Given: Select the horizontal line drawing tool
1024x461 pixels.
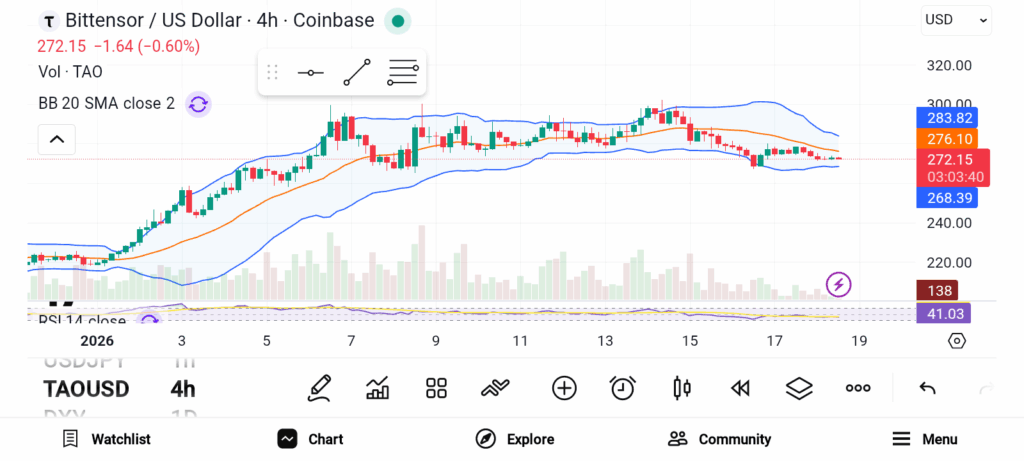Looking at the screenshot, I should (310, 73).
